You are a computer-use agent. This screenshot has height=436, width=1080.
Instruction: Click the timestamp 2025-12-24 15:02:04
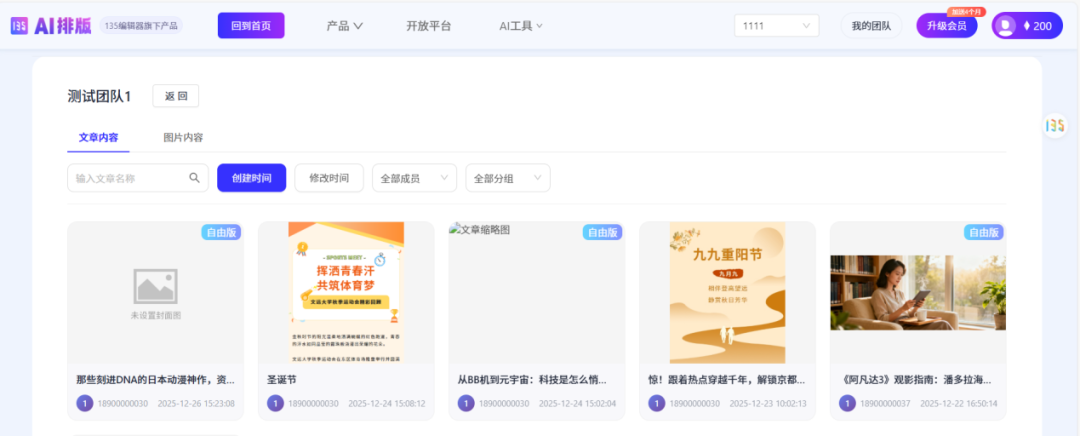click(x=577, y=404)
